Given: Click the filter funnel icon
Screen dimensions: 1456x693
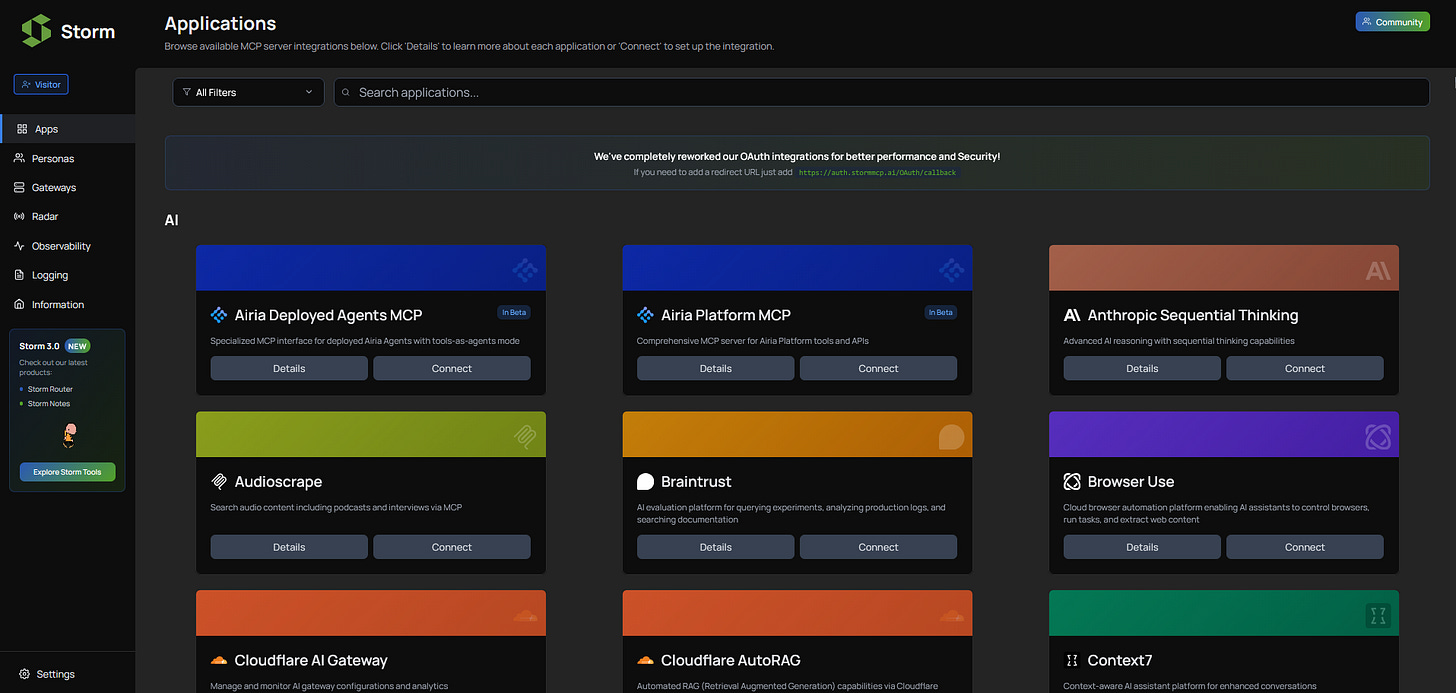Looking at the screenshot, I should (x=187, y=92).
